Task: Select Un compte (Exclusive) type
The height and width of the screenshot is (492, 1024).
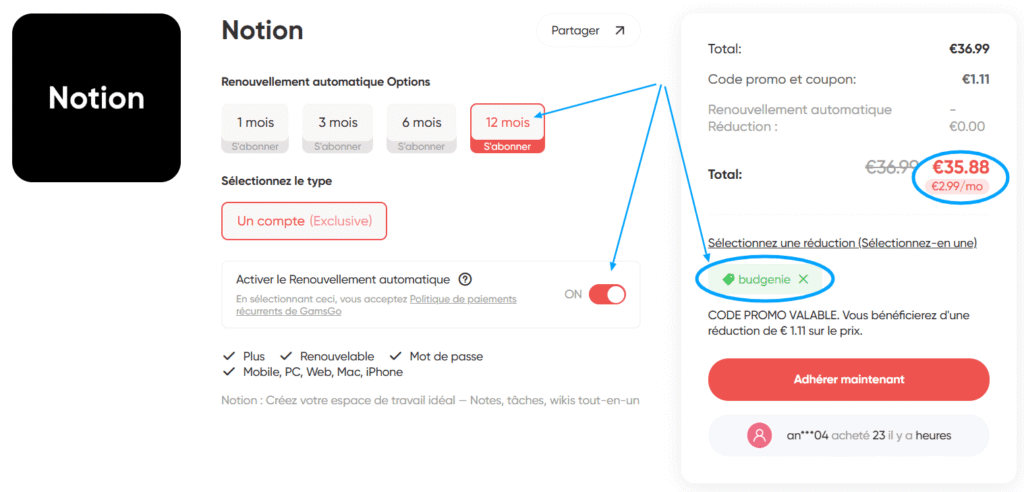Action: coord(304,220)
